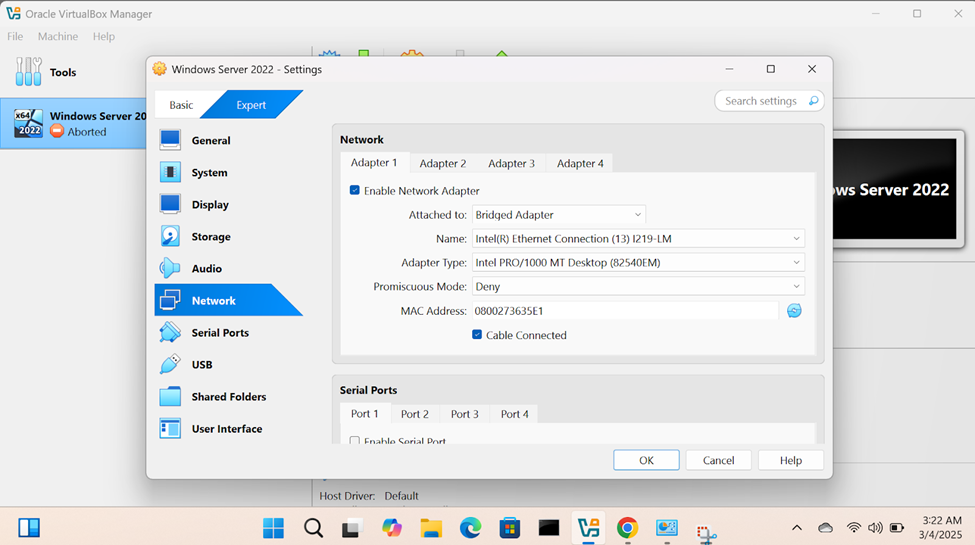Screen dimensions: 975x545
Task: Click the Cancel button
Action: tap(718, 460)
